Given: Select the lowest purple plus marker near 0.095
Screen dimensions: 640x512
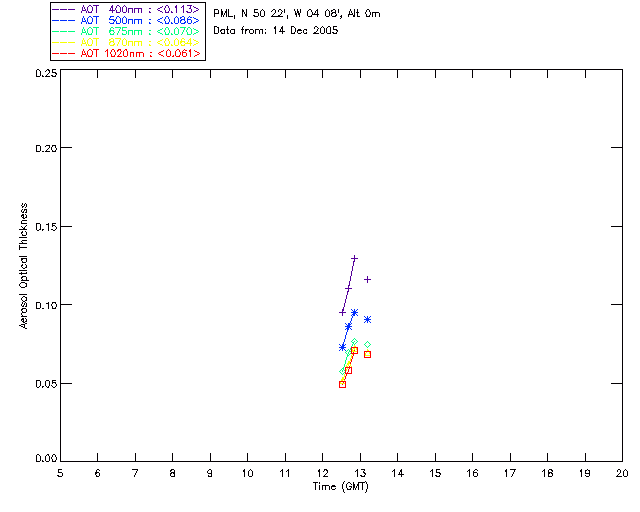Looking at the screenshot, I should [342, 313].
